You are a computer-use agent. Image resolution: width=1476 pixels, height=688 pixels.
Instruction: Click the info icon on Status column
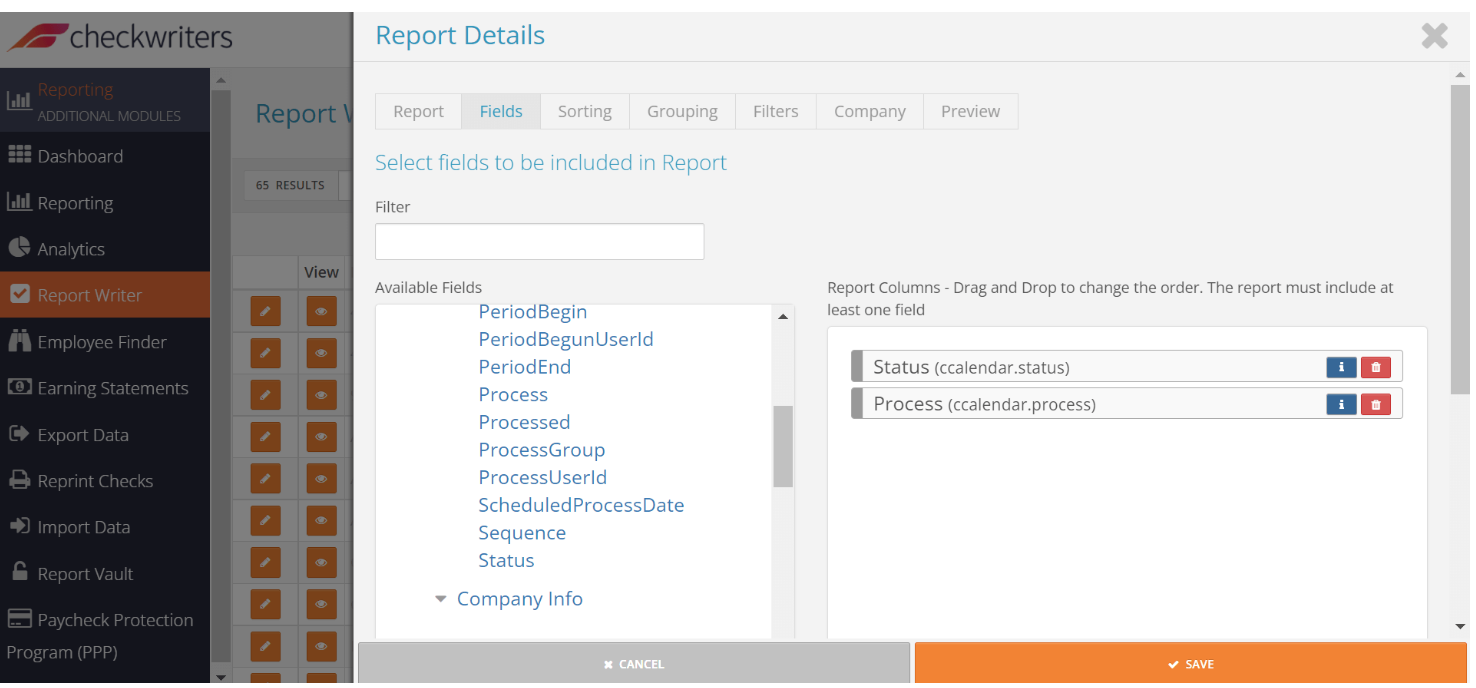click(1341, 367)
